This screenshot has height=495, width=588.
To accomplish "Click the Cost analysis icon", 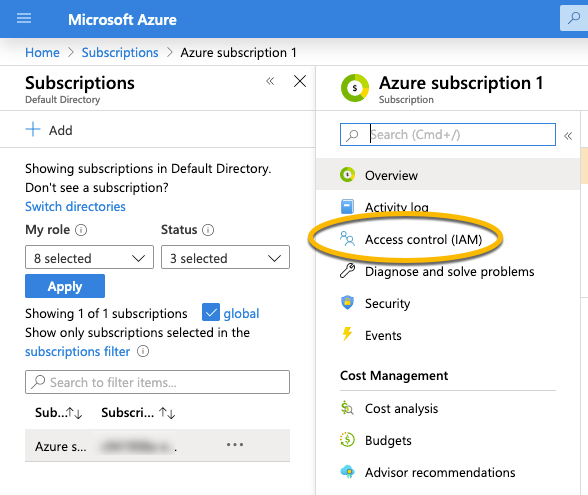I will click(x=347, y=408).
